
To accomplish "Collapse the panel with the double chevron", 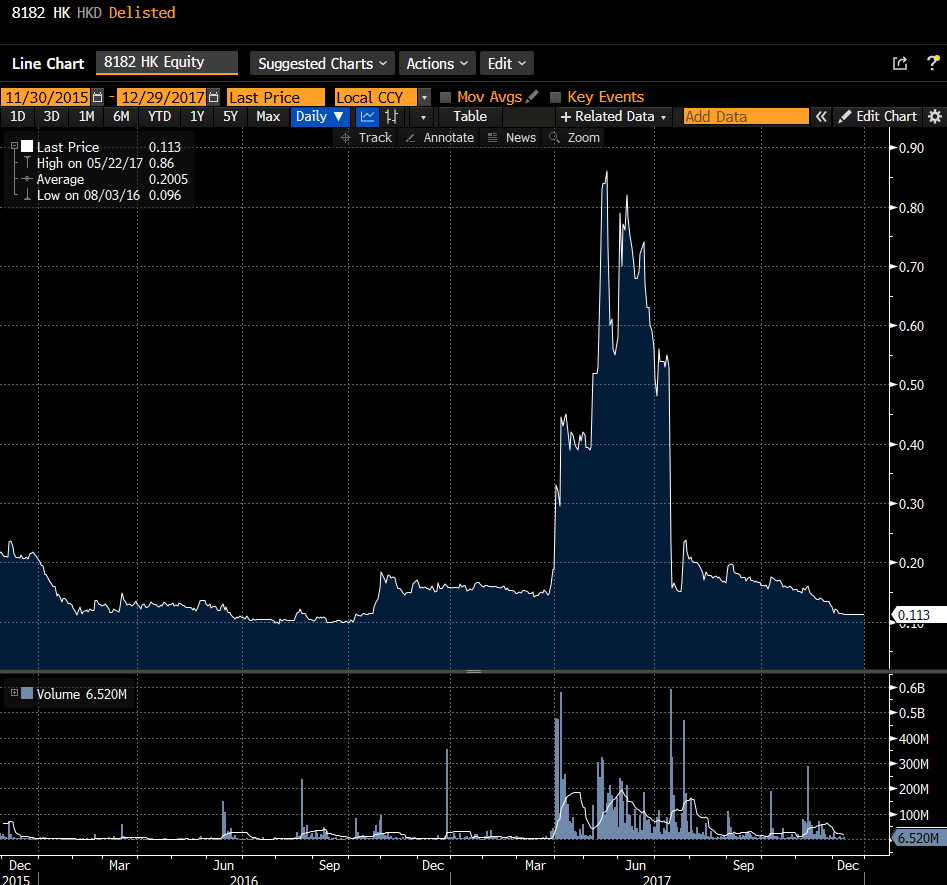I will click(821, 117).
